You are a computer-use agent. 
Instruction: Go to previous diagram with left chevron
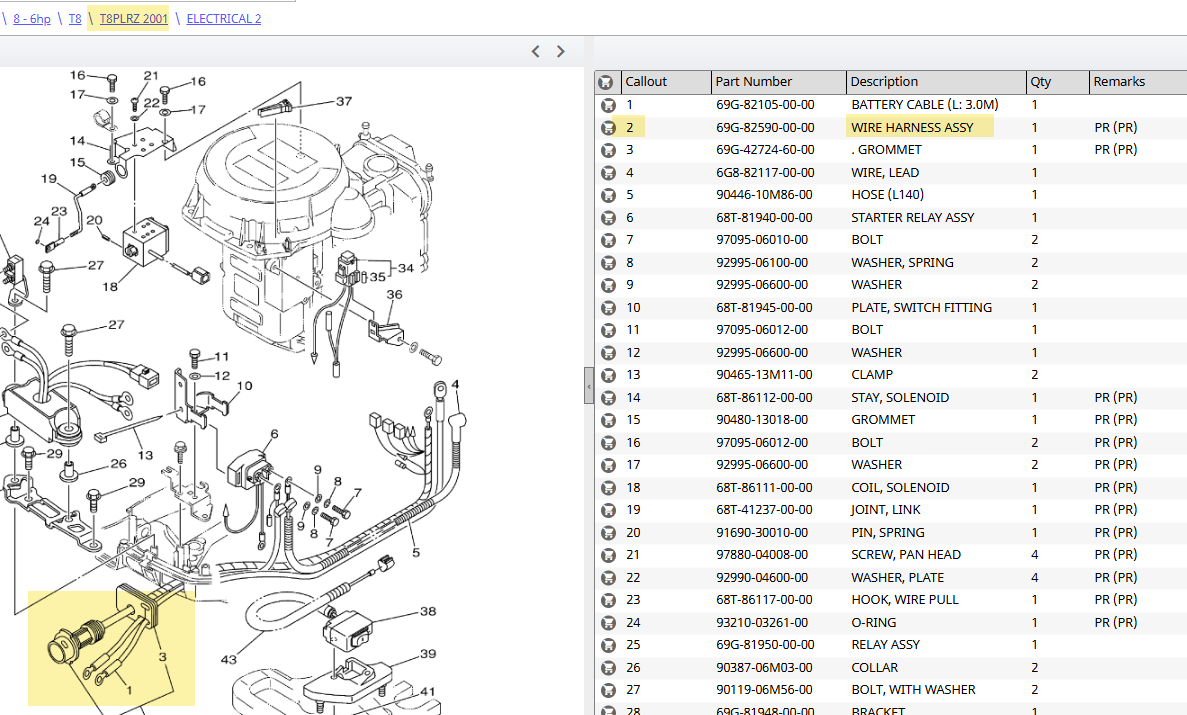coord(536,52)
